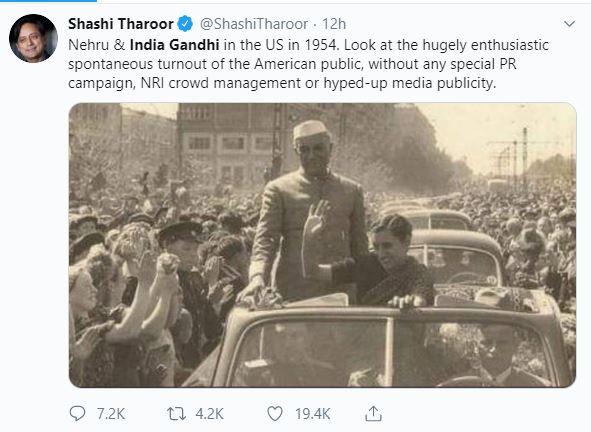
Task: Click the bold India Gandhi text
Action: (175, 44)
